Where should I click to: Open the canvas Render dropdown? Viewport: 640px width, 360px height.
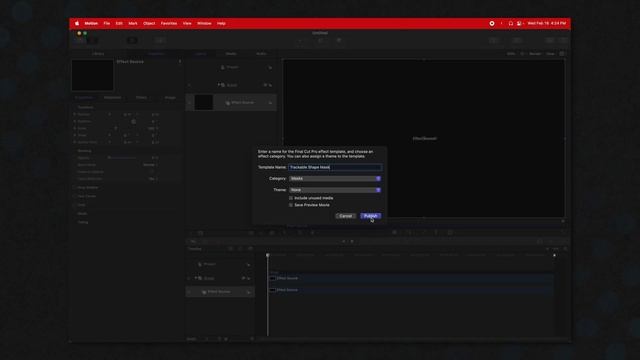coord(535,53)
